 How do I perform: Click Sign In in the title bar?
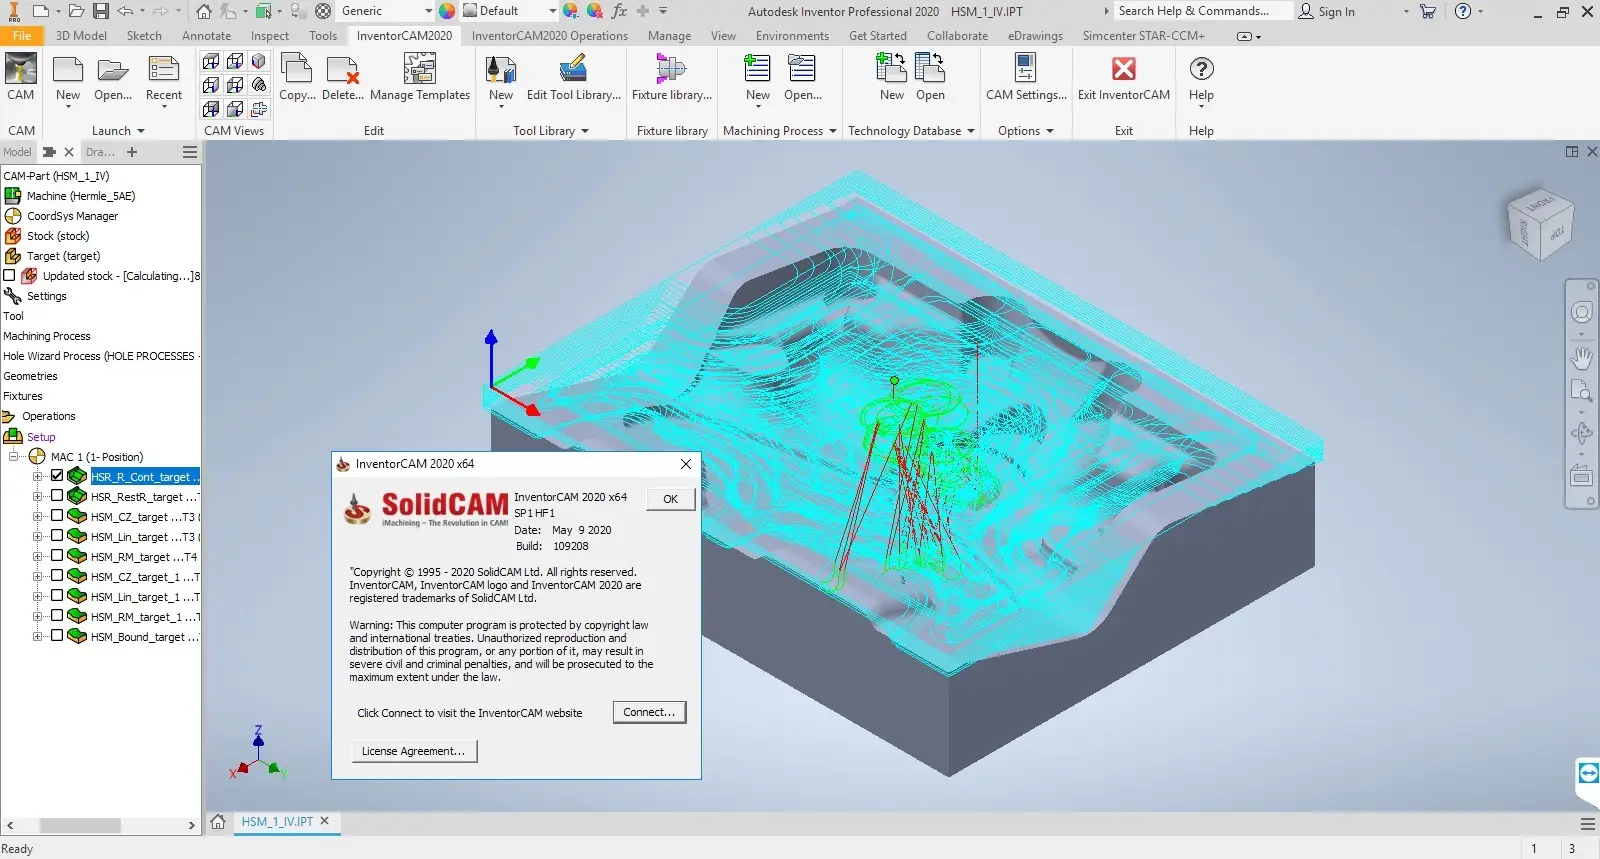click(x=1327, y=11)
